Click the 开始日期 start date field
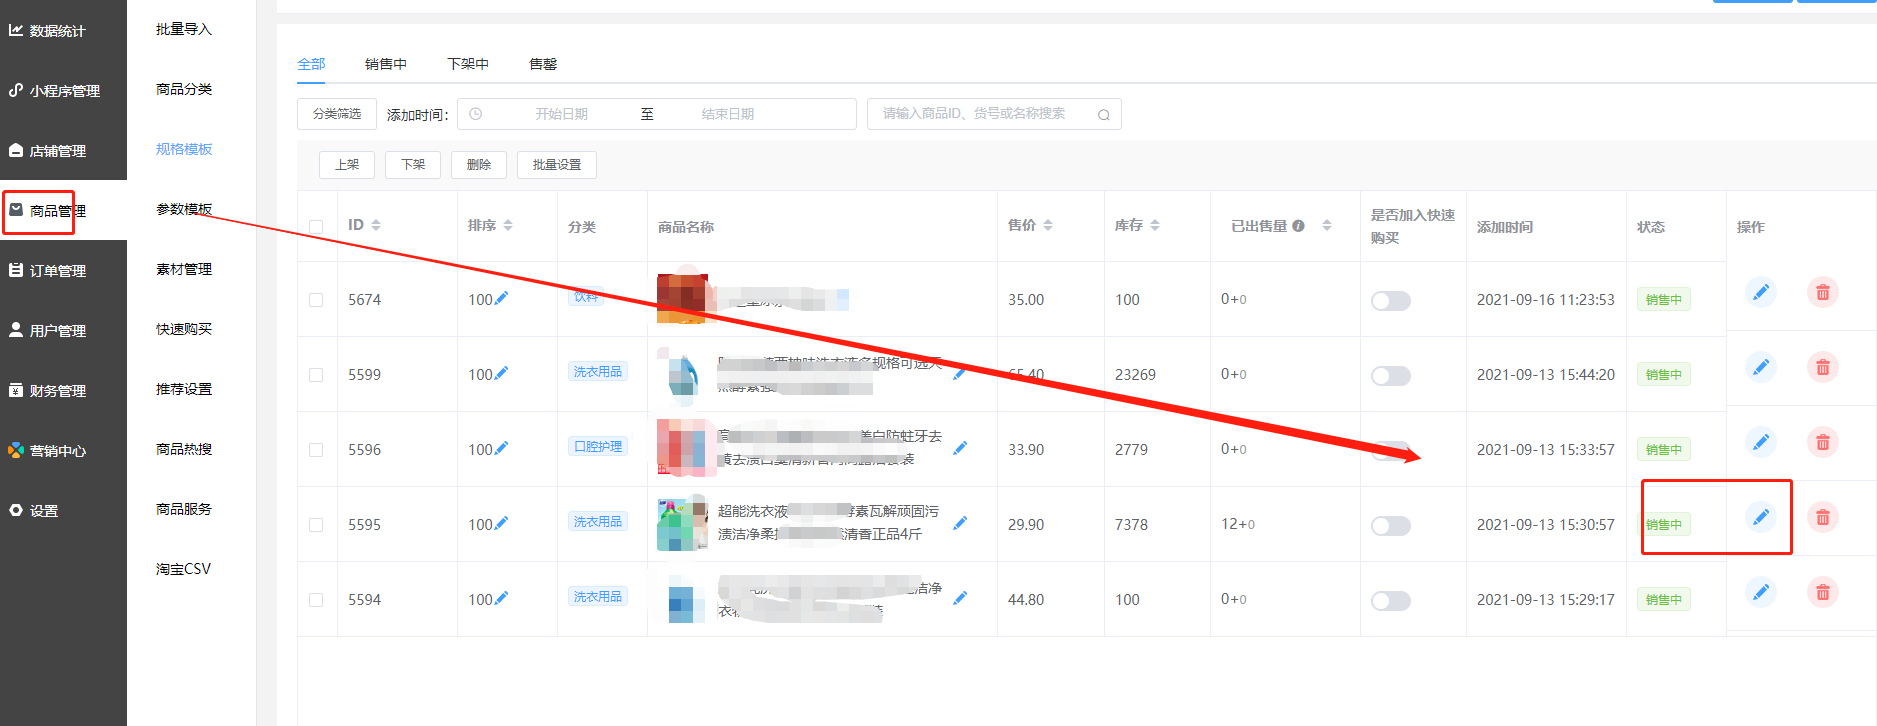This screenshot has width=1877, height=726. 561,114
